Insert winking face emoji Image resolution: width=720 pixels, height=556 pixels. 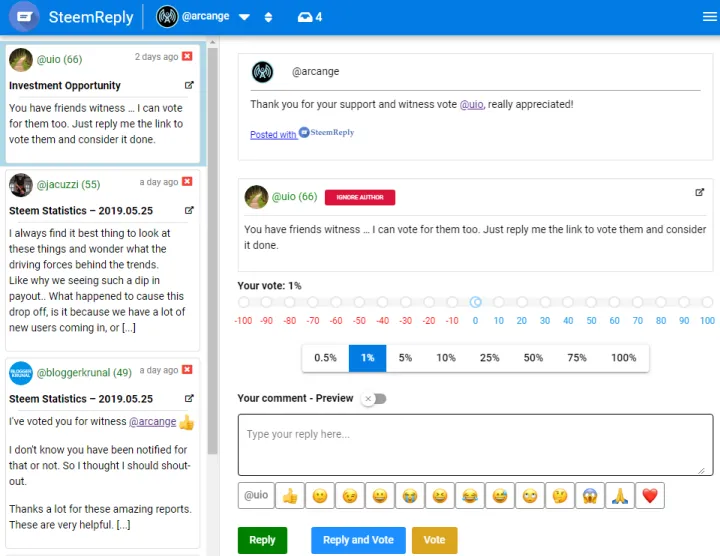pos(350,495)
